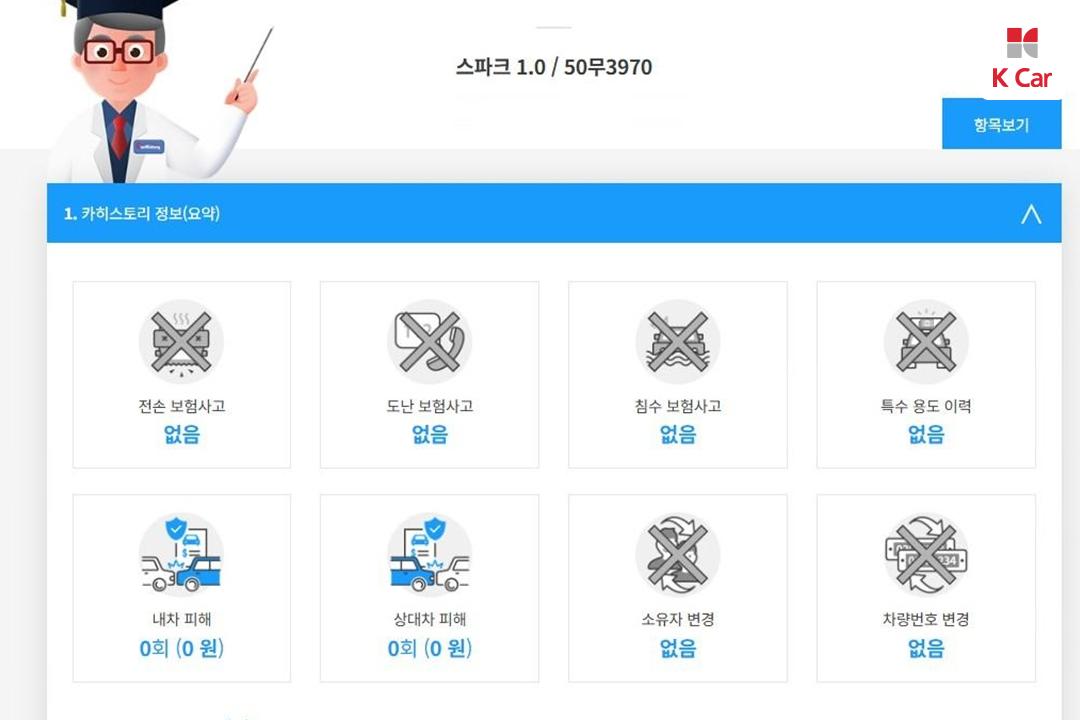The width and height of the screenshot is (1080, 720).
Task: Click the 차량번호 변경 license plate icon
Action: 926,555
